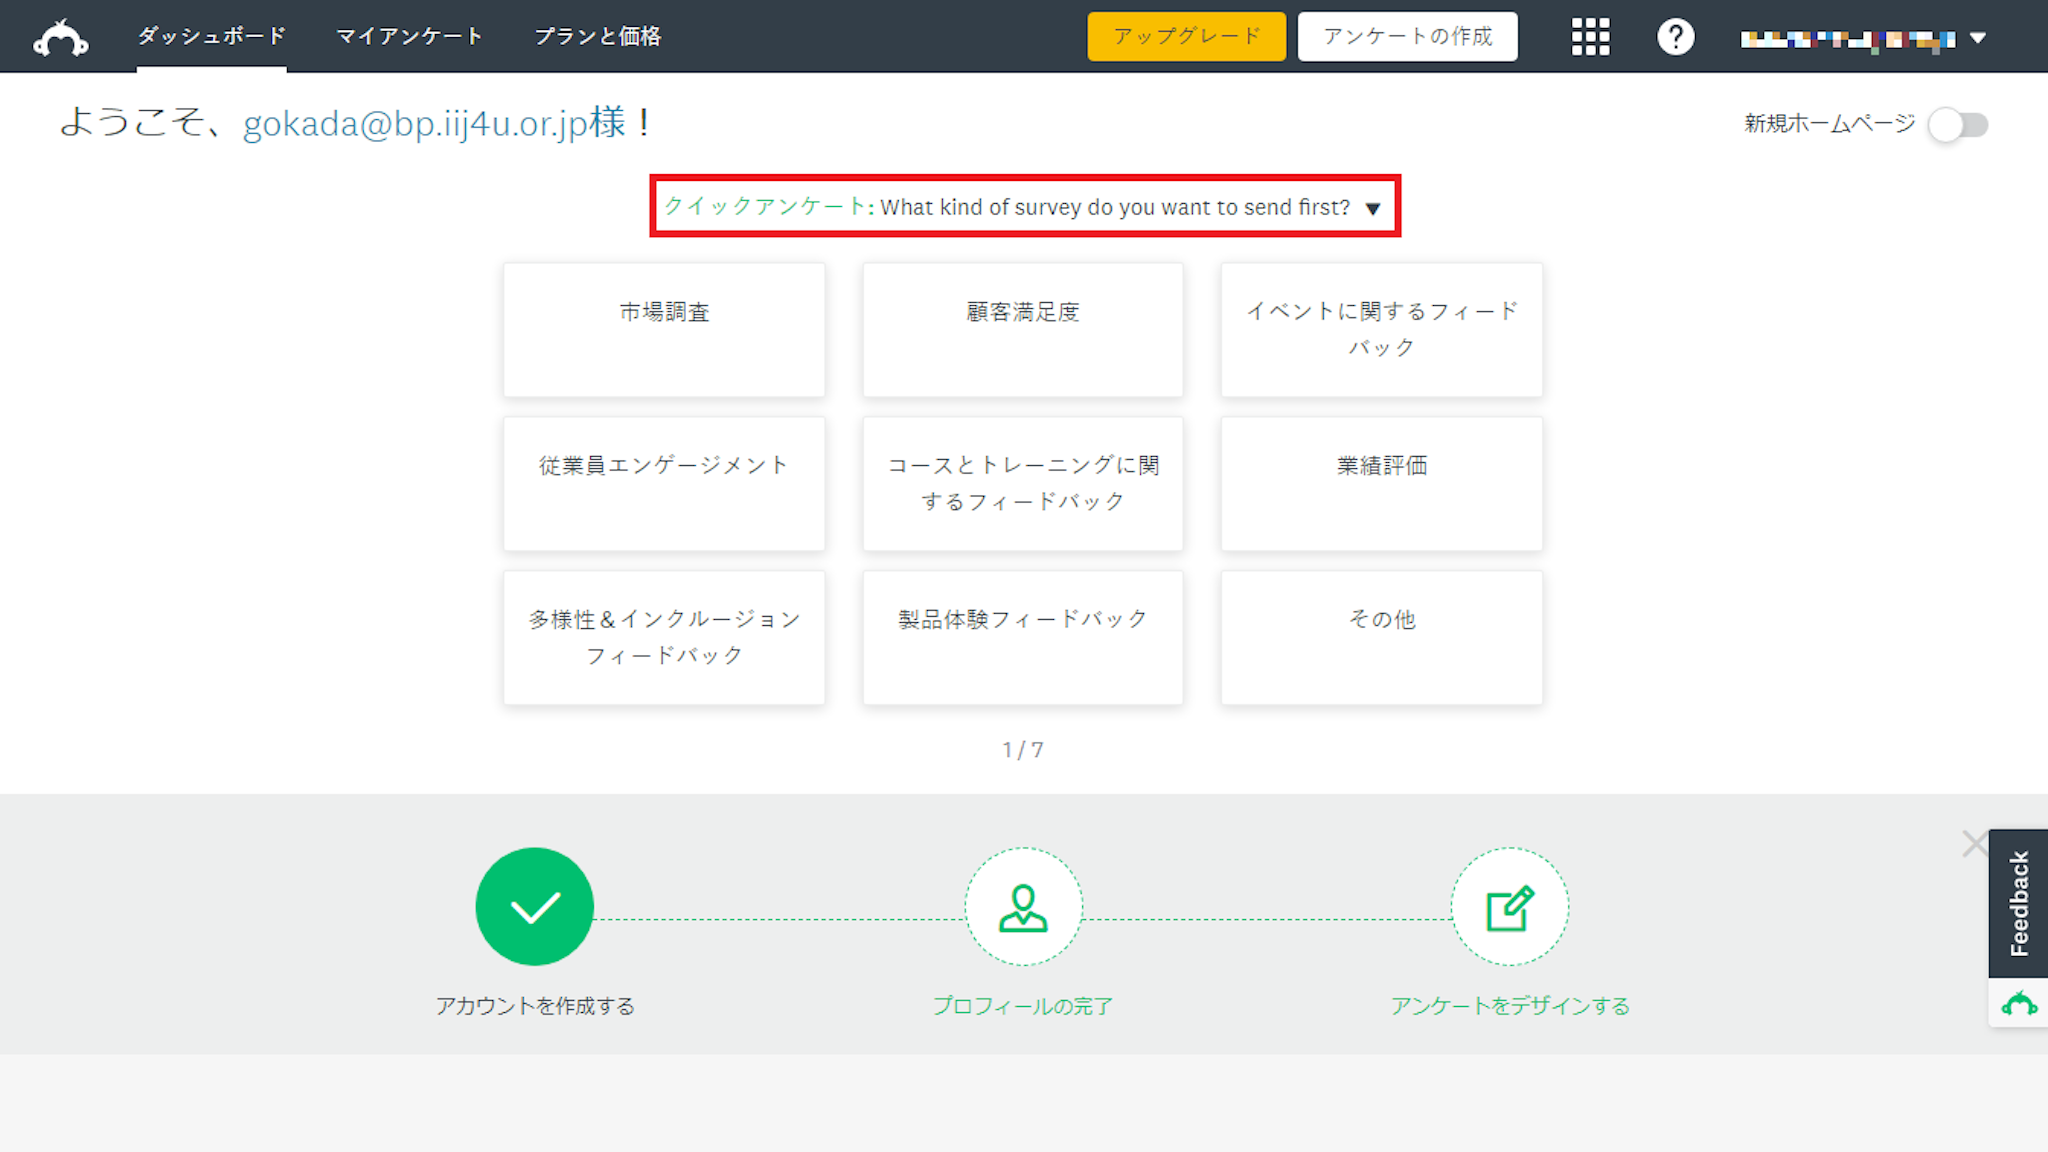The height and width of the screenshot is (1152, 2048).
Task: Click the SurveyMonkey logo icon
Action: 61,38
